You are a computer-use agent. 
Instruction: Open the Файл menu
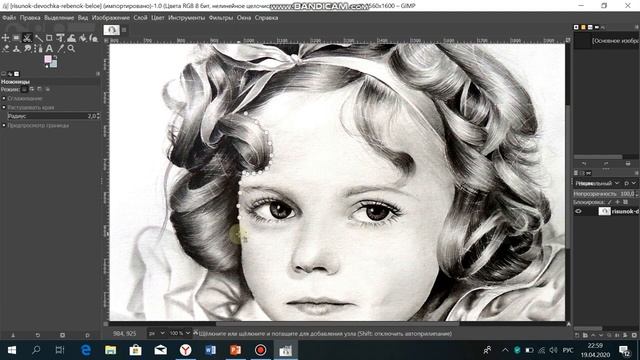tap(9, 18)
